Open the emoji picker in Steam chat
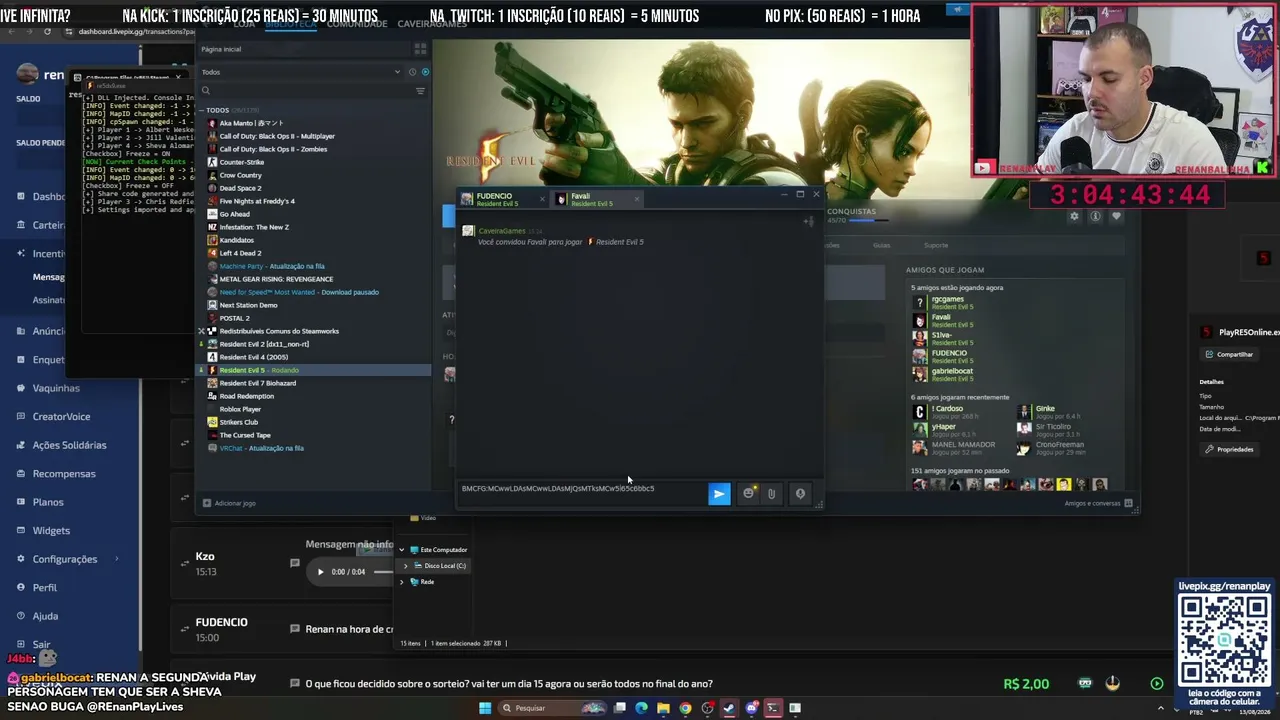The height and width of the screenshot is (720, 1280). point(748,493)
